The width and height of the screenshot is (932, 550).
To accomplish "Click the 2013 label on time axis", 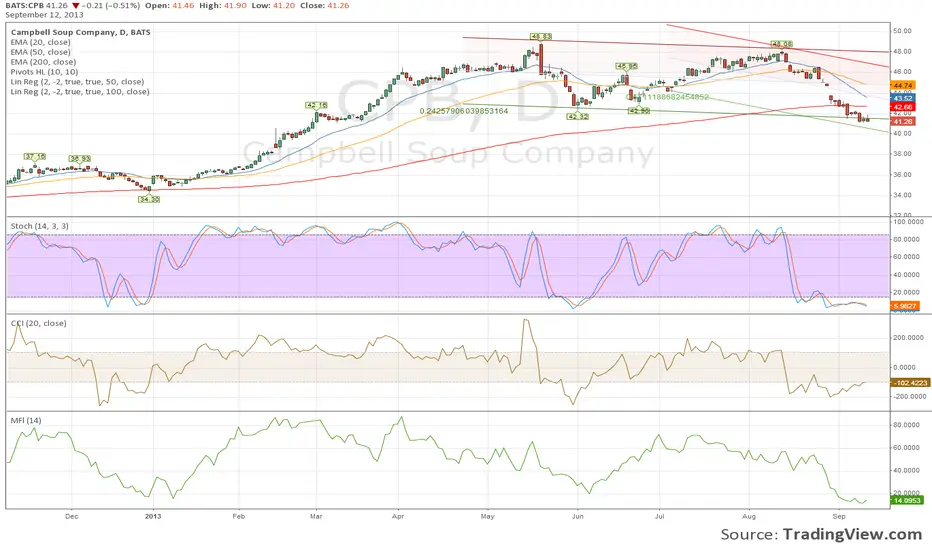I will (153, 516).
